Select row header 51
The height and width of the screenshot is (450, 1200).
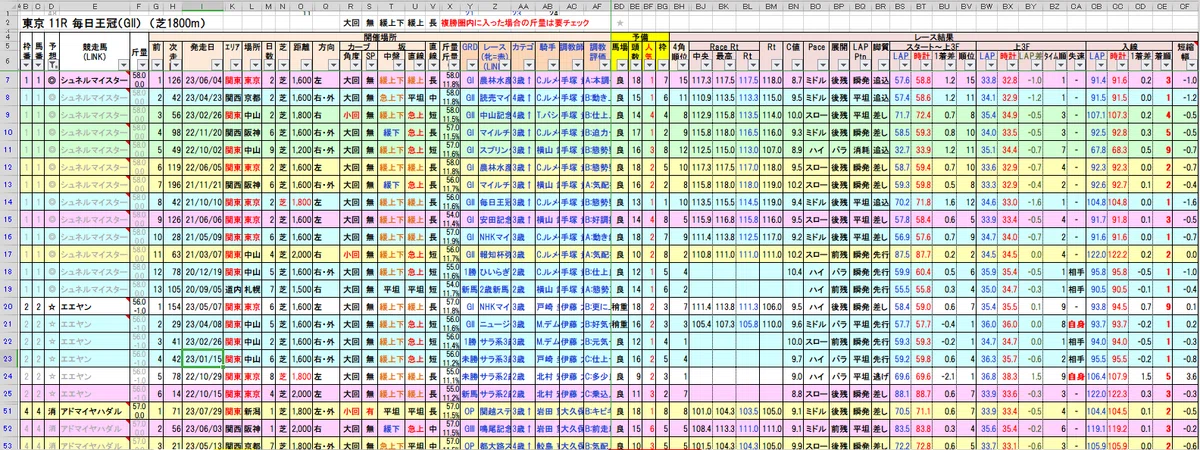6,410
